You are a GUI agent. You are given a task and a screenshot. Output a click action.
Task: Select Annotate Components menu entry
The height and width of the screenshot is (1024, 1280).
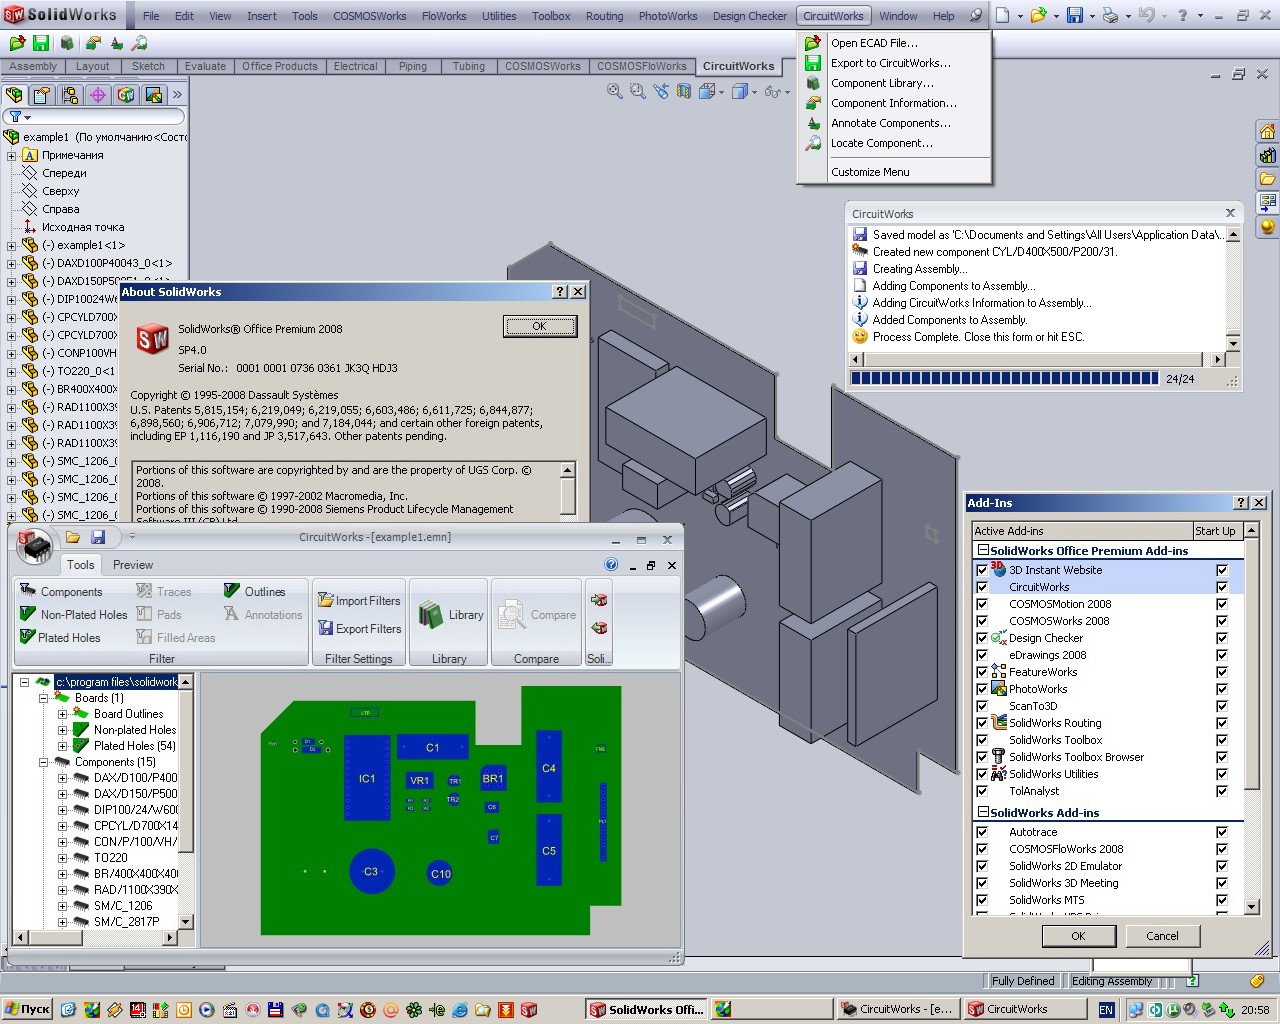[891, 123]
